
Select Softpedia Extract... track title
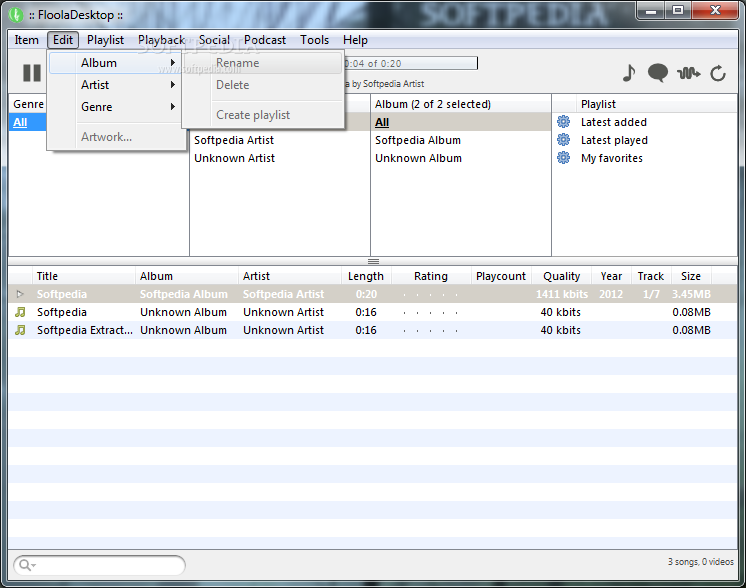(x=85, y=330)
